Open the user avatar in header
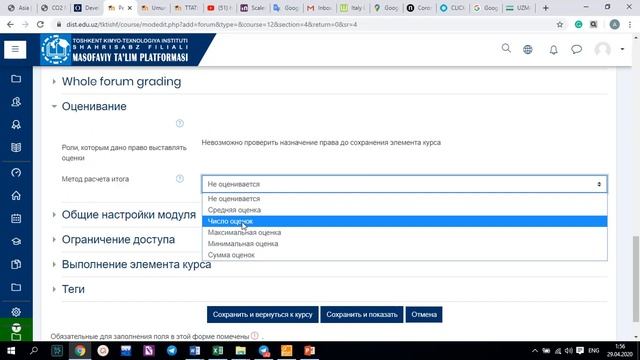640x360 pixels. point(602,49)
